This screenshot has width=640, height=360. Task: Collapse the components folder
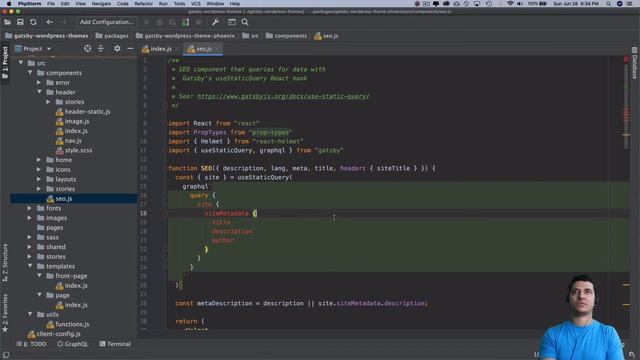30,73
